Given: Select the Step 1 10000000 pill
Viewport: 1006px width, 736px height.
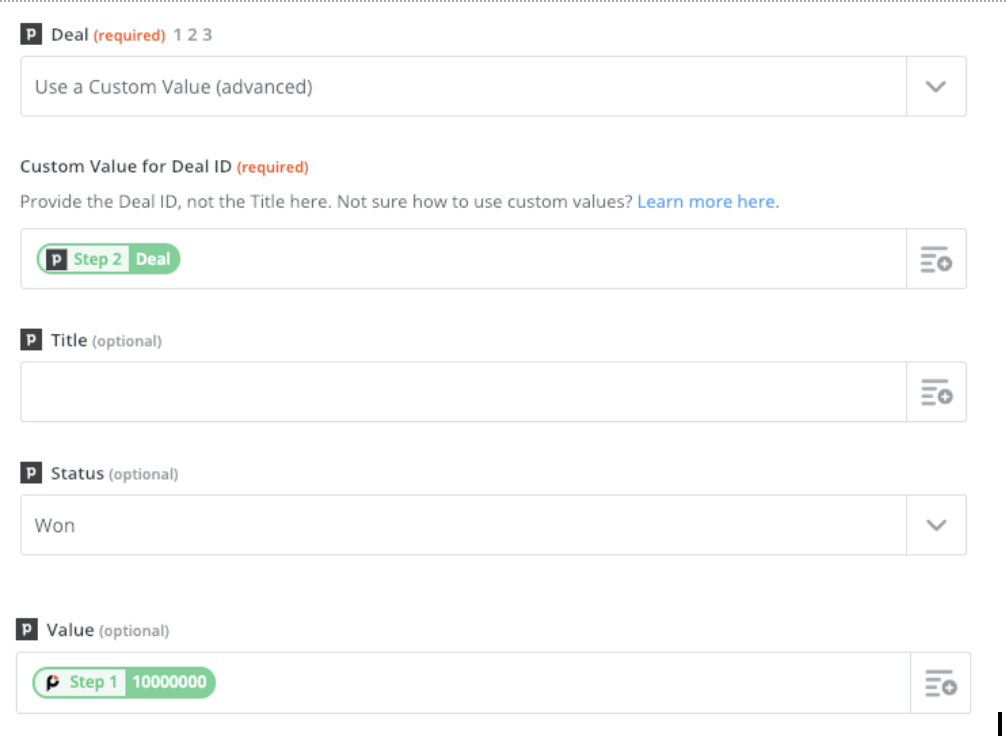Looking at the screenshot, I should [x=124, y=682].
